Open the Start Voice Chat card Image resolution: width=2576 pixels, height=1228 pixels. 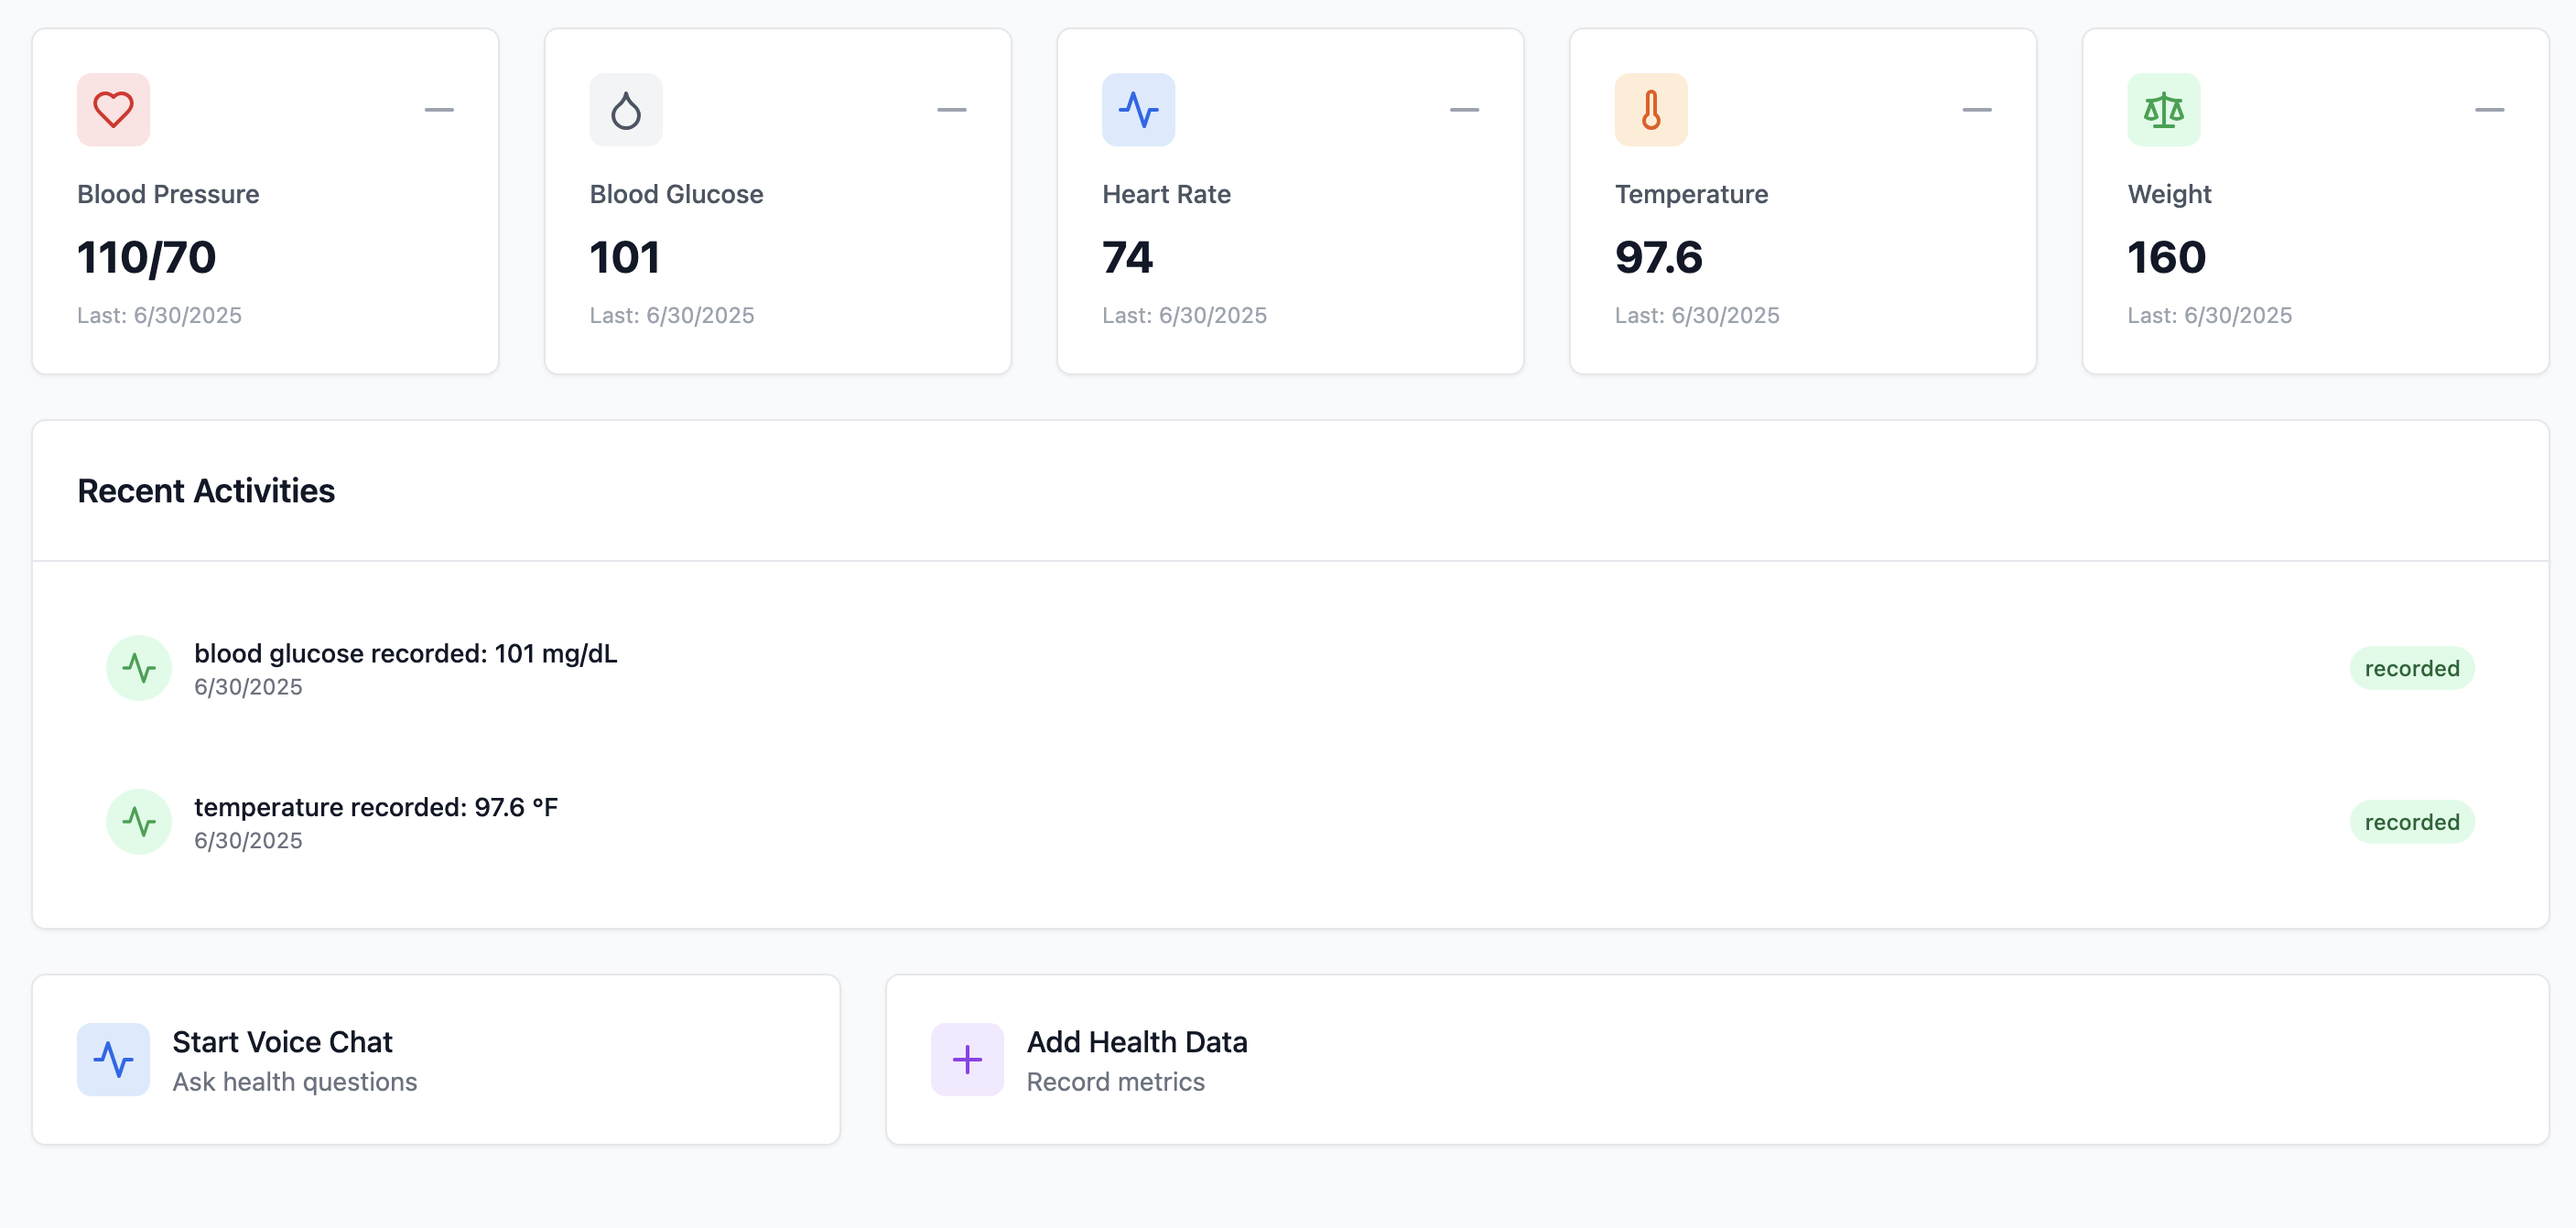(x=436, y=1059)
